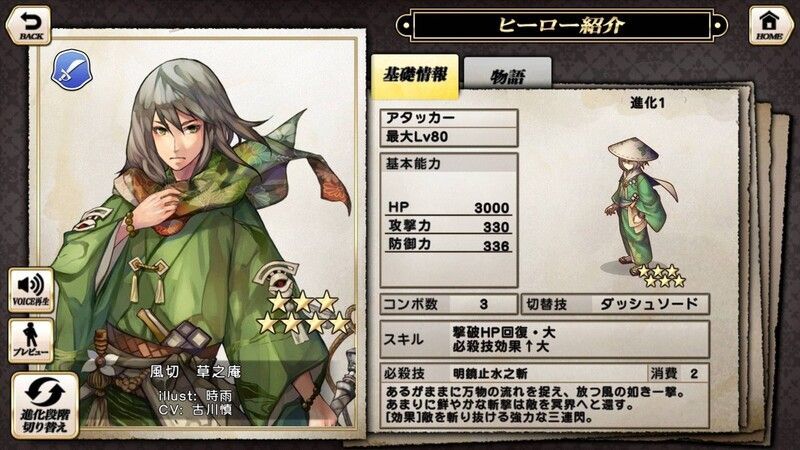
Task: Play character voice with VOICE再生 button
Action: click(31, 290)
